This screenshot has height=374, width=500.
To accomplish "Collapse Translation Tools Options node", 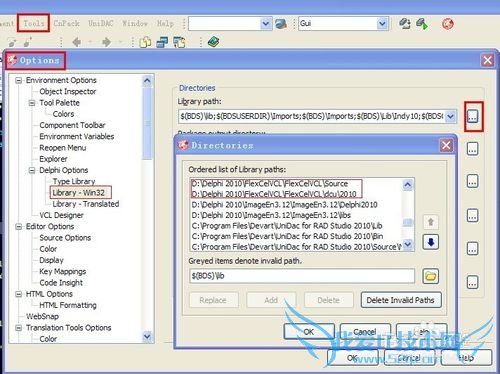I will tap(19, 328).
